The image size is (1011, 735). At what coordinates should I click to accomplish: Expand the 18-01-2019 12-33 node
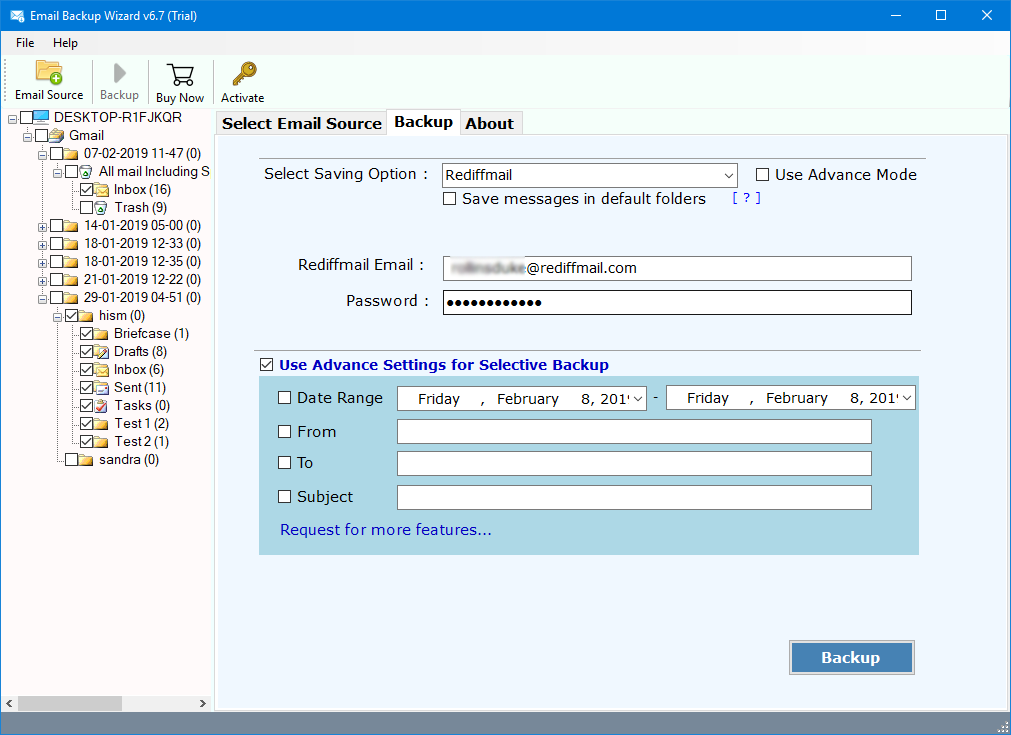point(42,245)
